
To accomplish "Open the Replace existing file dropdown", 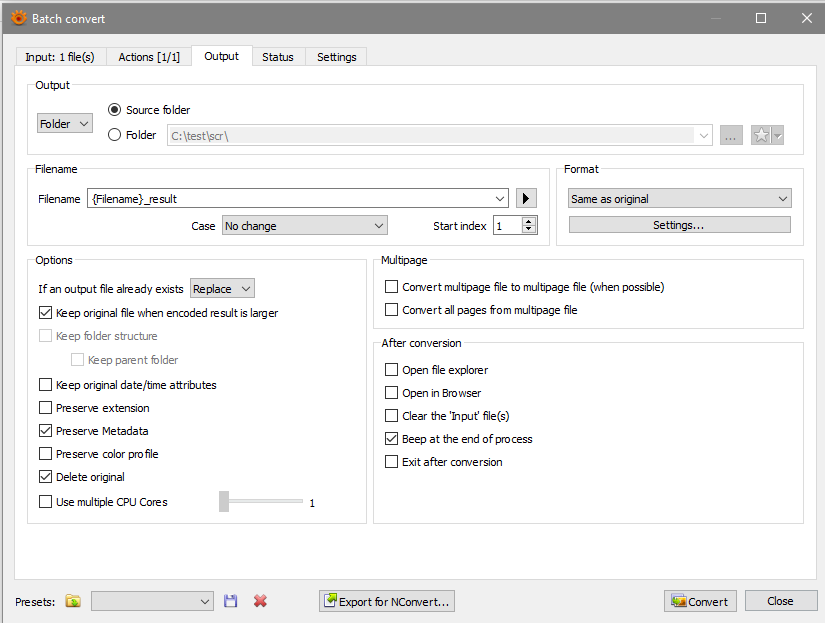I will point(223,289).
